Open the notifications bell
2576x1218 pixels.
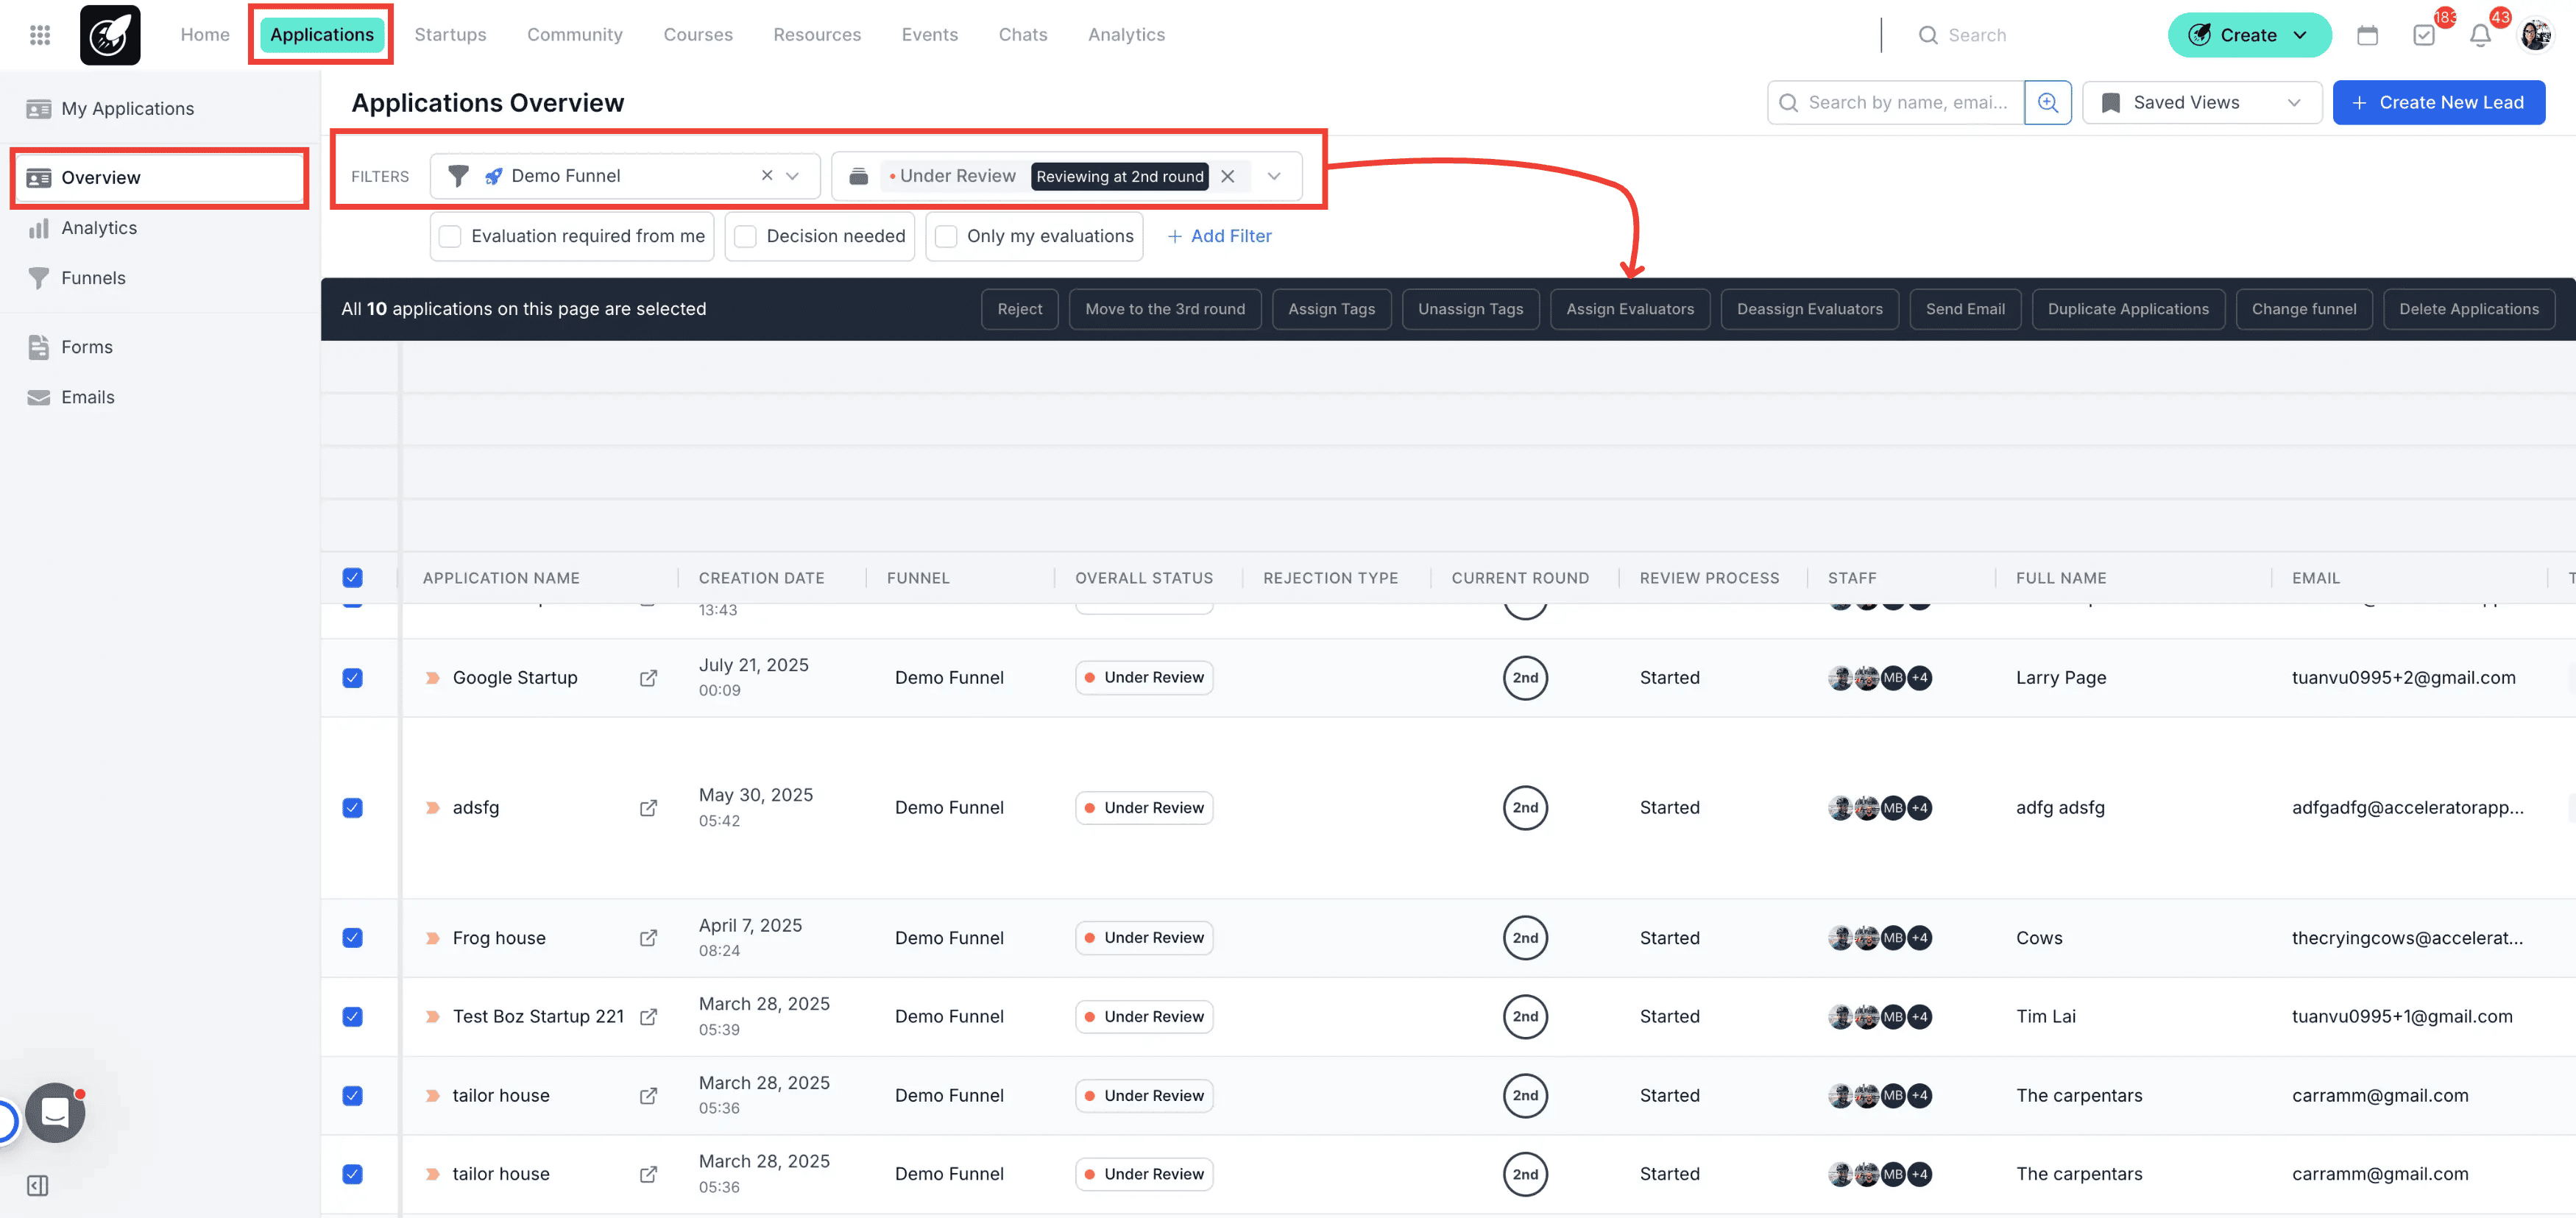(x=2480, y=35)
